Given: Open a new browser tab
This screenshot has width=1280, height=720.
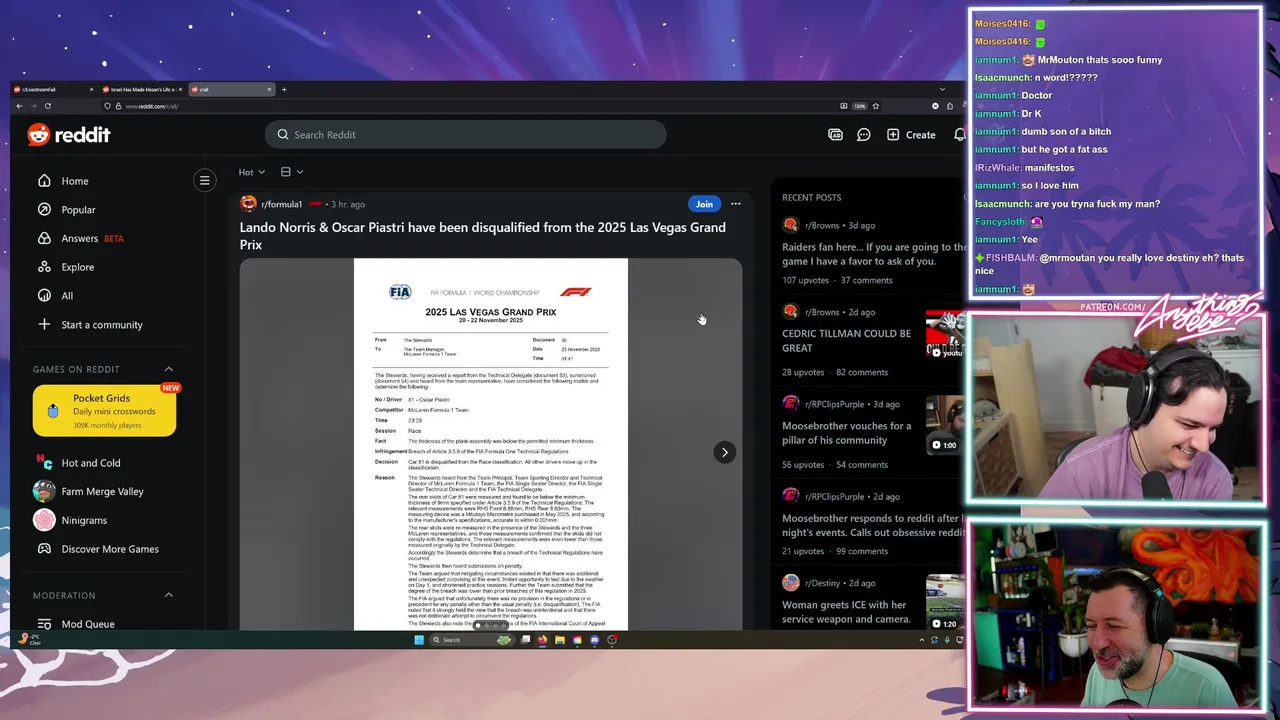Looking at the screenshot, I should (284, 89).
